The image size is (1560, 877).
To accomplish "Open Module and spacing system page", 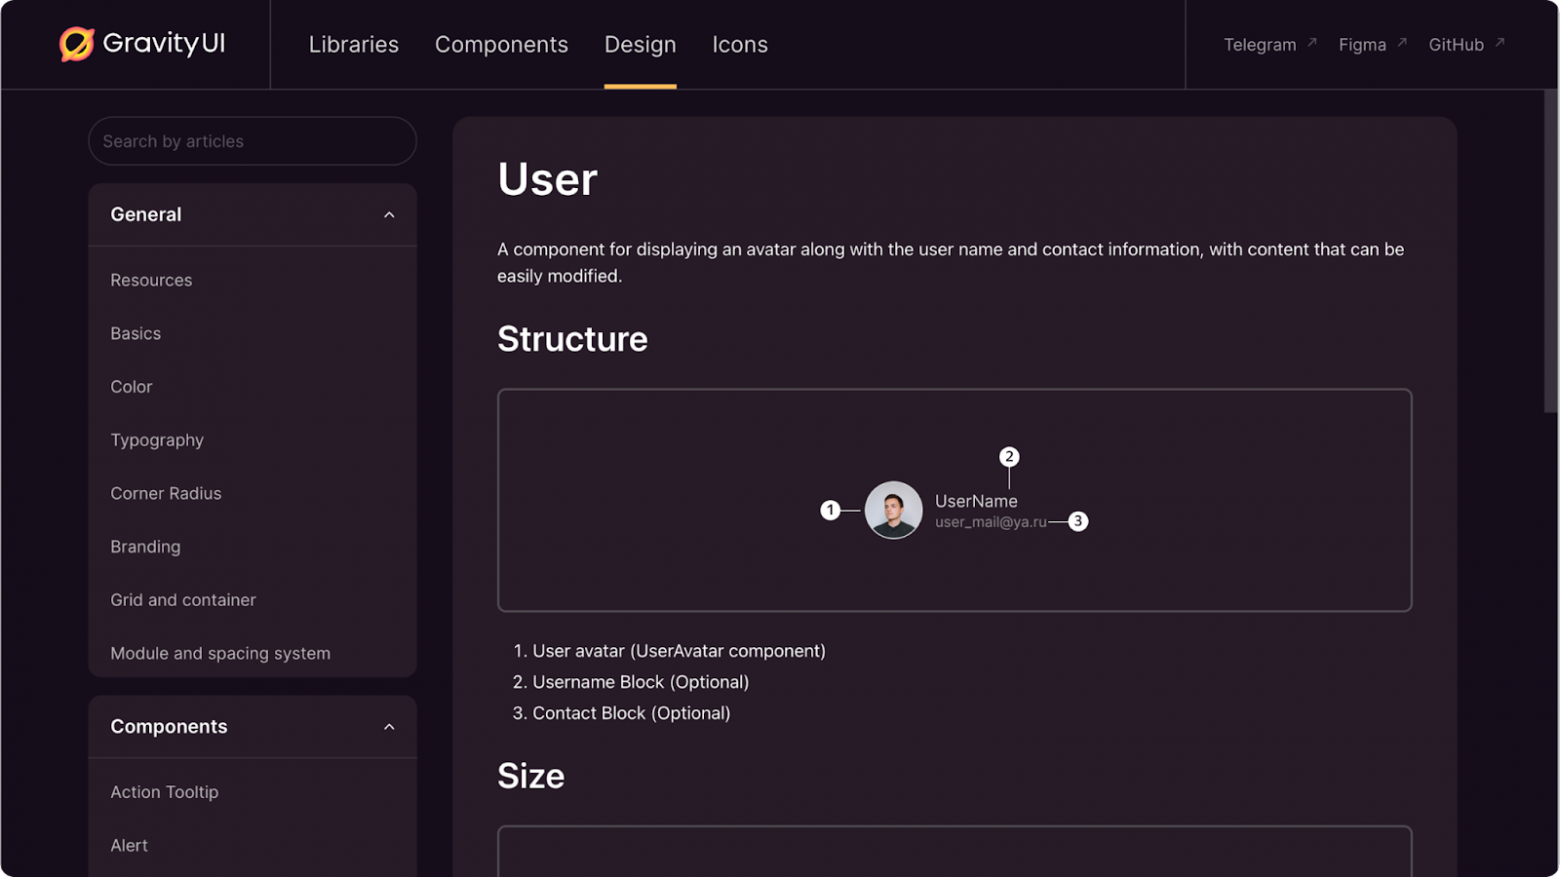I will [220, 653].
